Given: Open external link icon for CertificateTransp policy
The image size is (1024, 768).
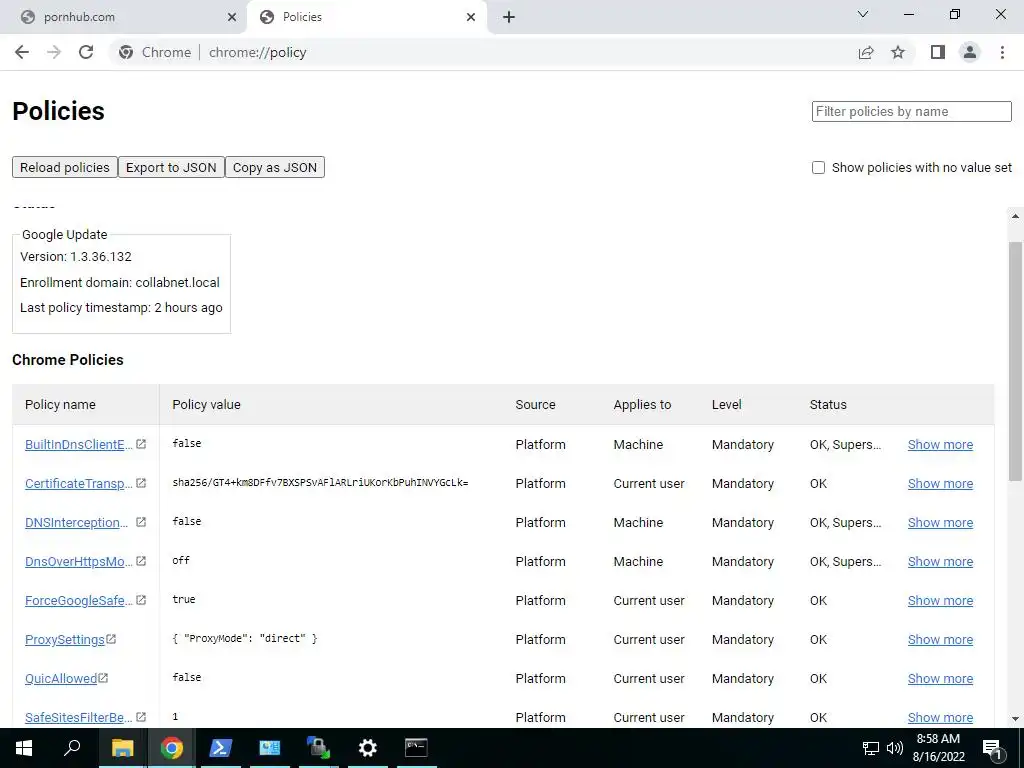Looking at the screenshot, I should pyautogui.click(x=140, y=483).
